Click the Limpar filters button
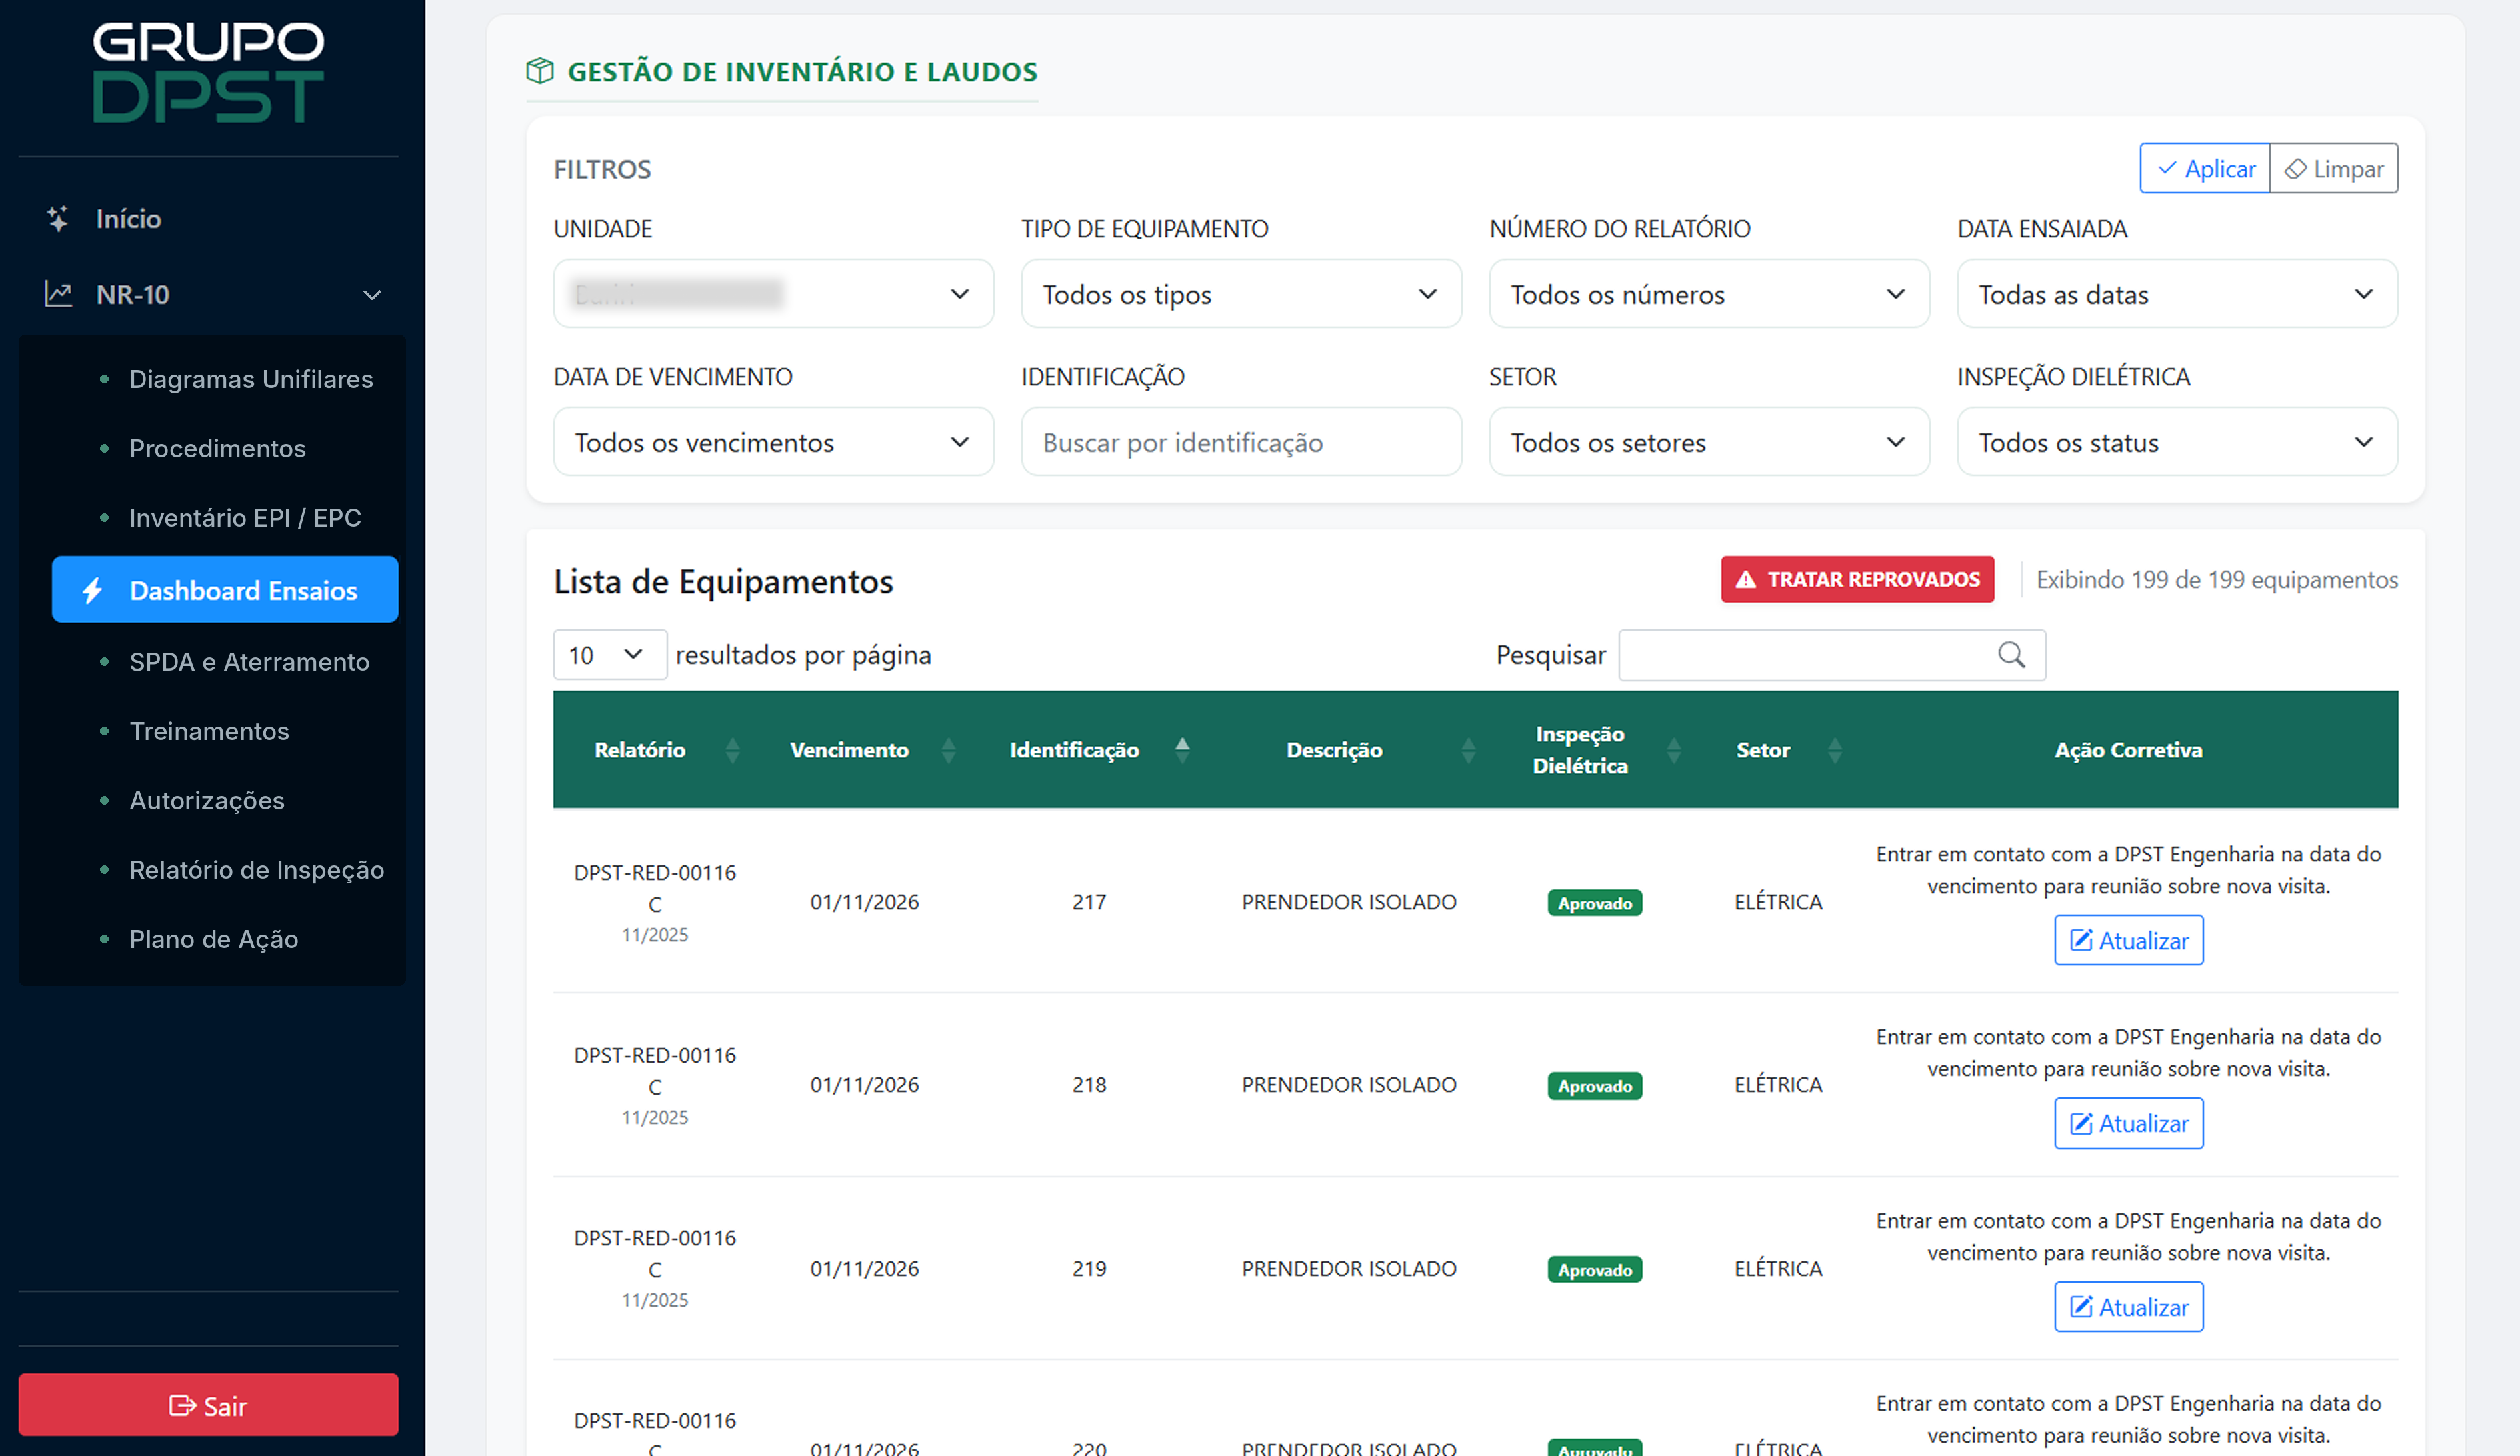 coord(2334,168)
